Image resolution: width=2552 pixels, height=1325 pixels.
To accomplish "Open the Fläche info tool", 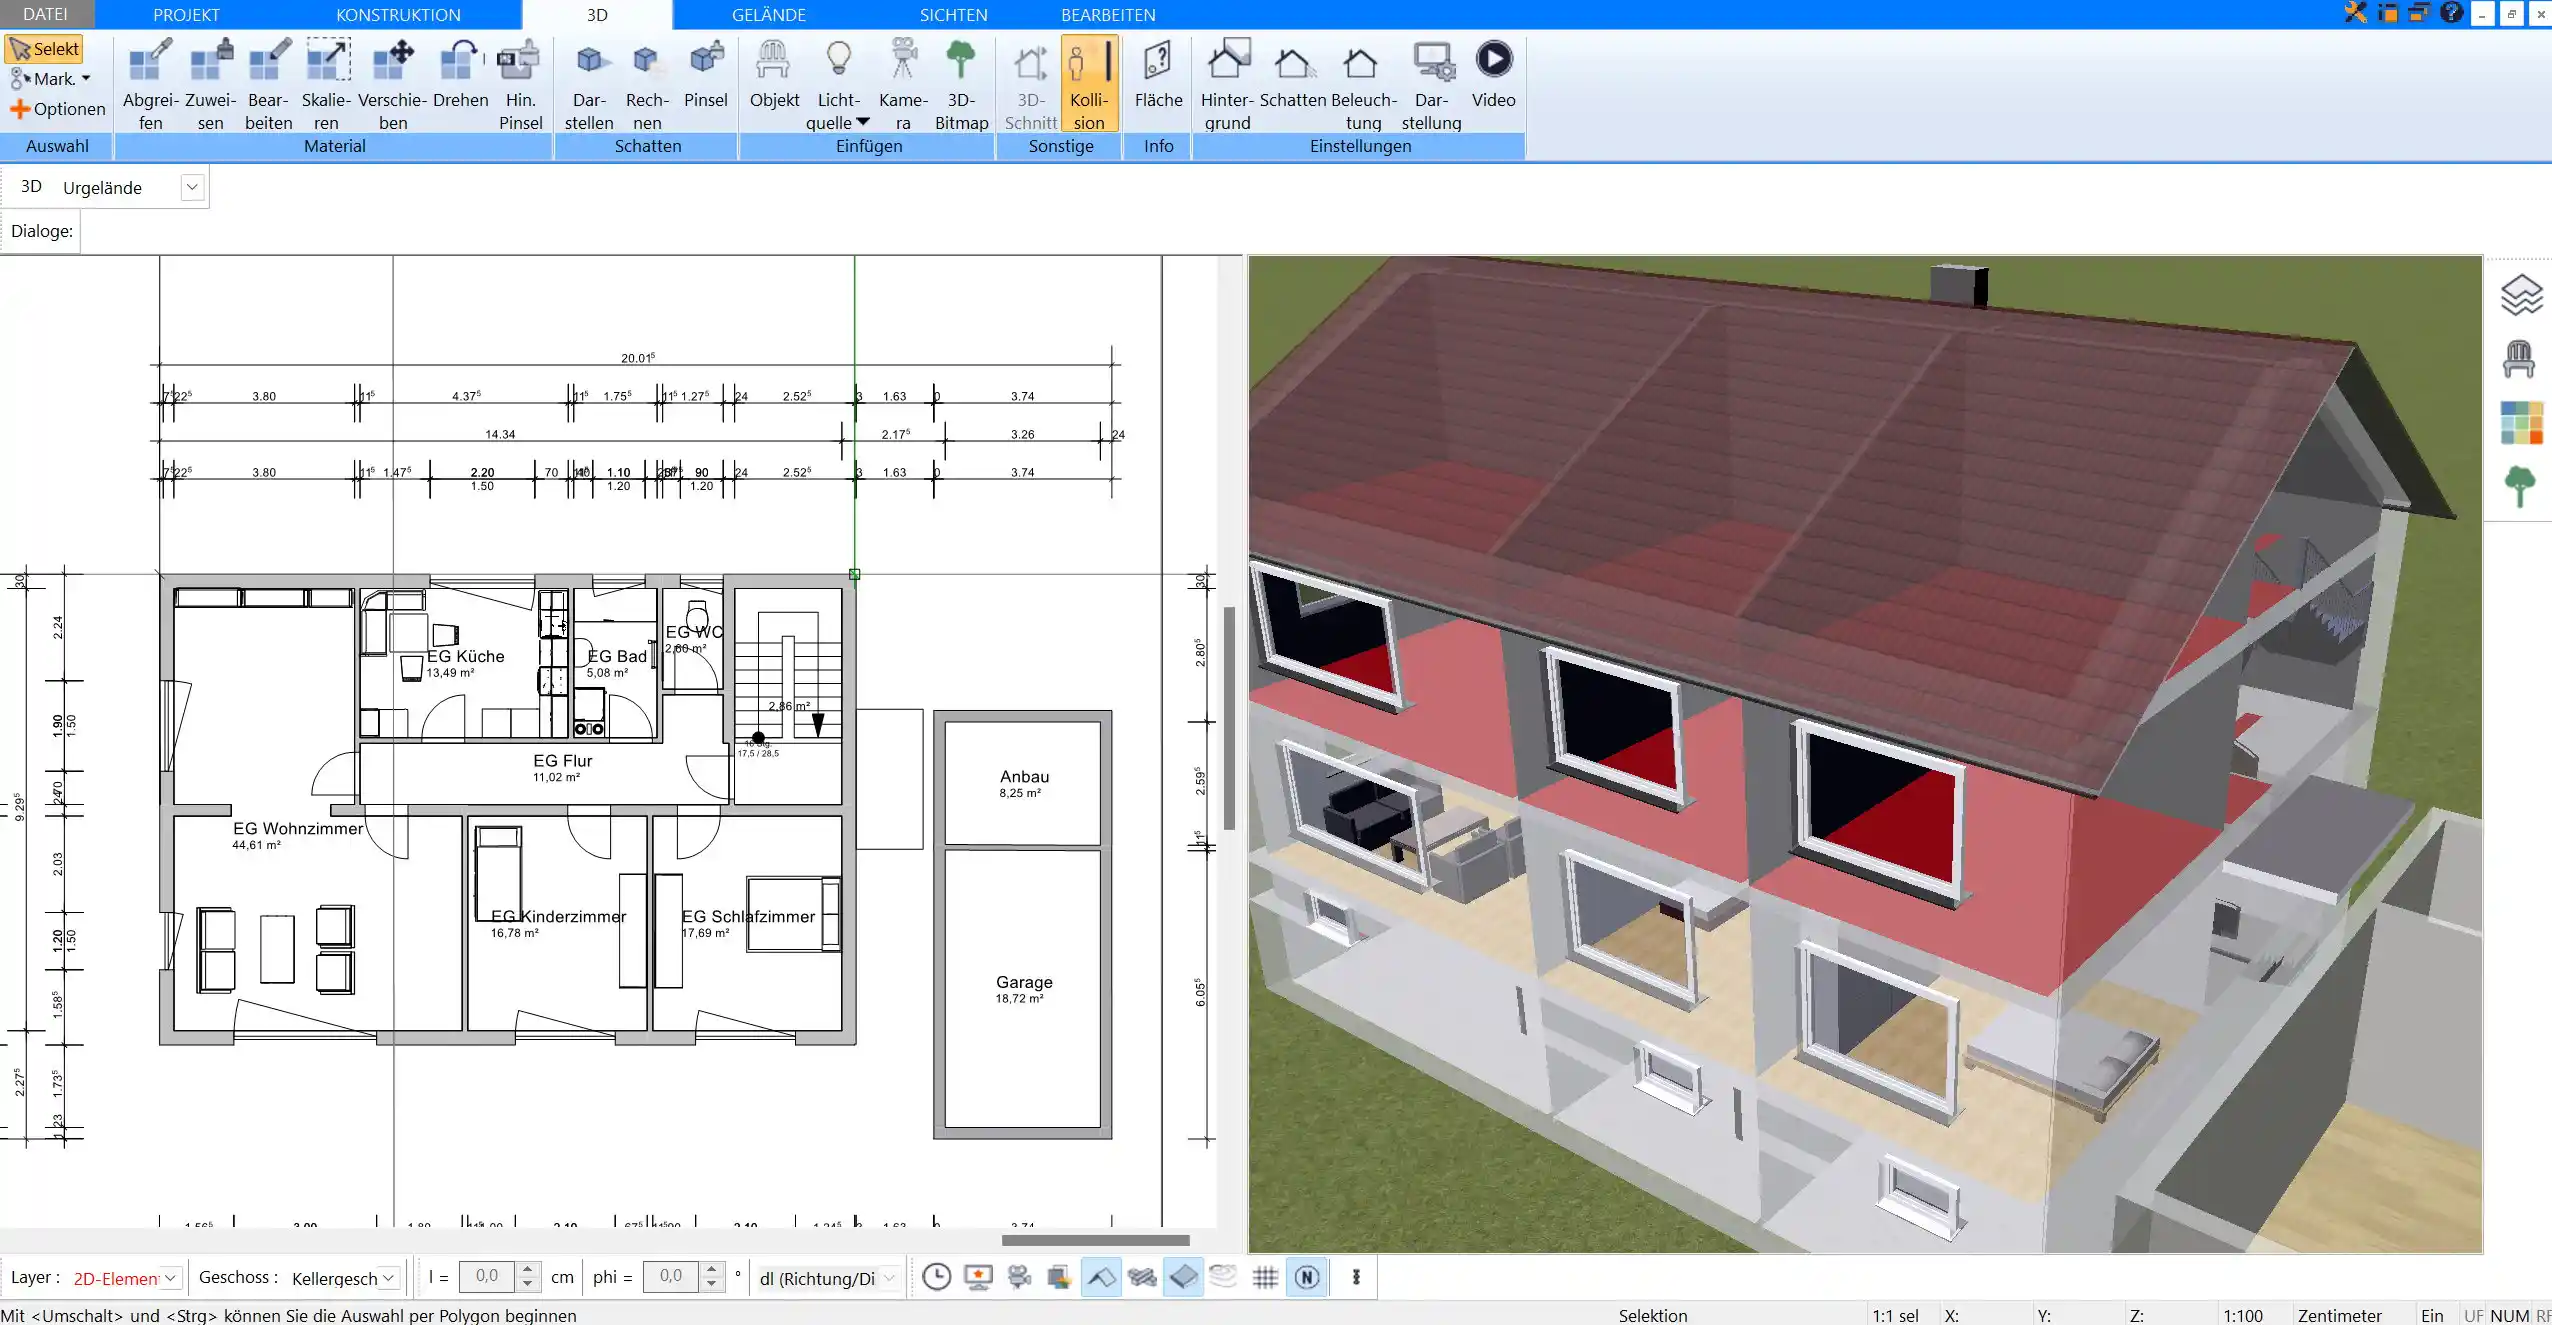I will [x=1158, y=75].
